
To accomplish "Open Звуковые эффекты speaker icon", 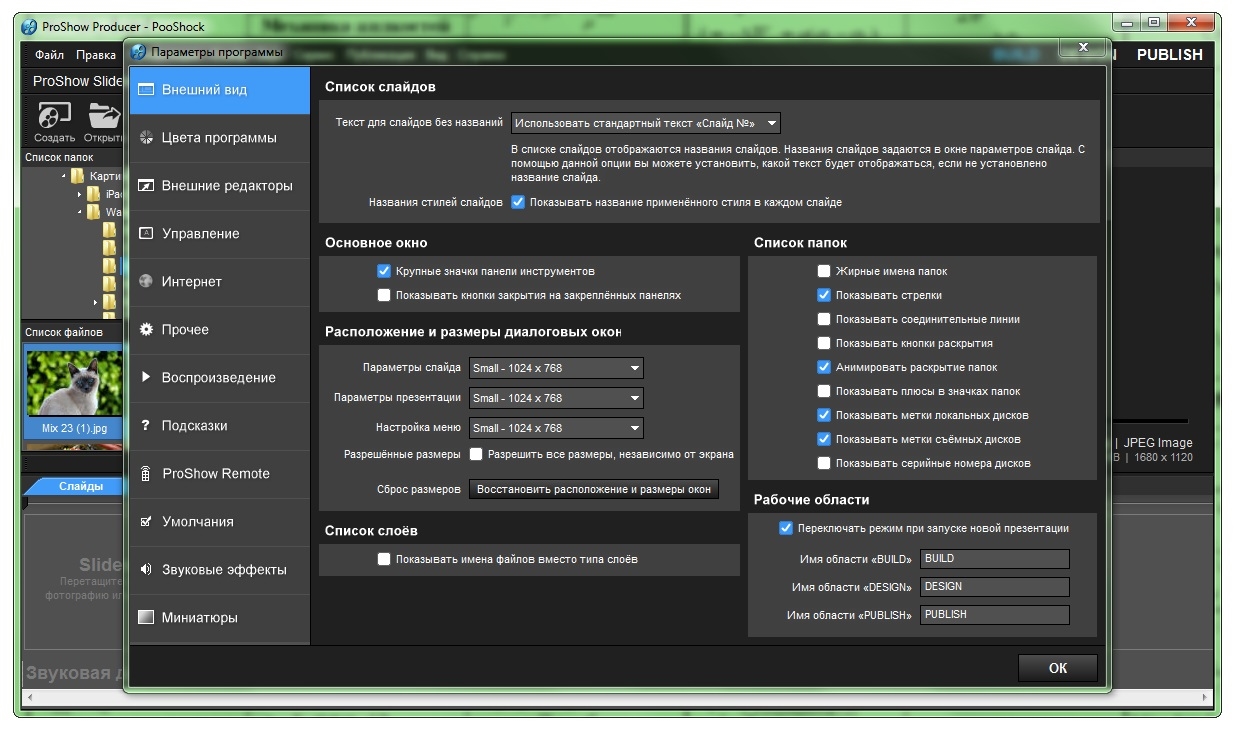I will coord(146,570).
